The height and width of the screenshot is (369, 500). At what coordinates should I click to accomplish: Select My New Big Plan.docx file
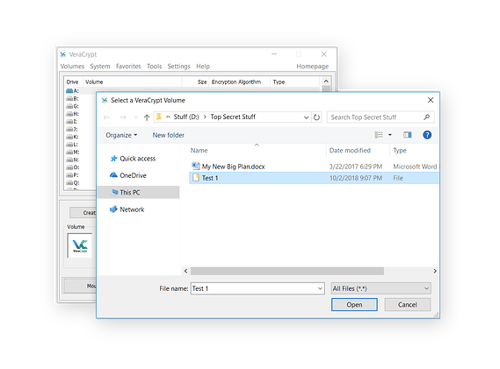pyautogui.click(x=233, y=166)
